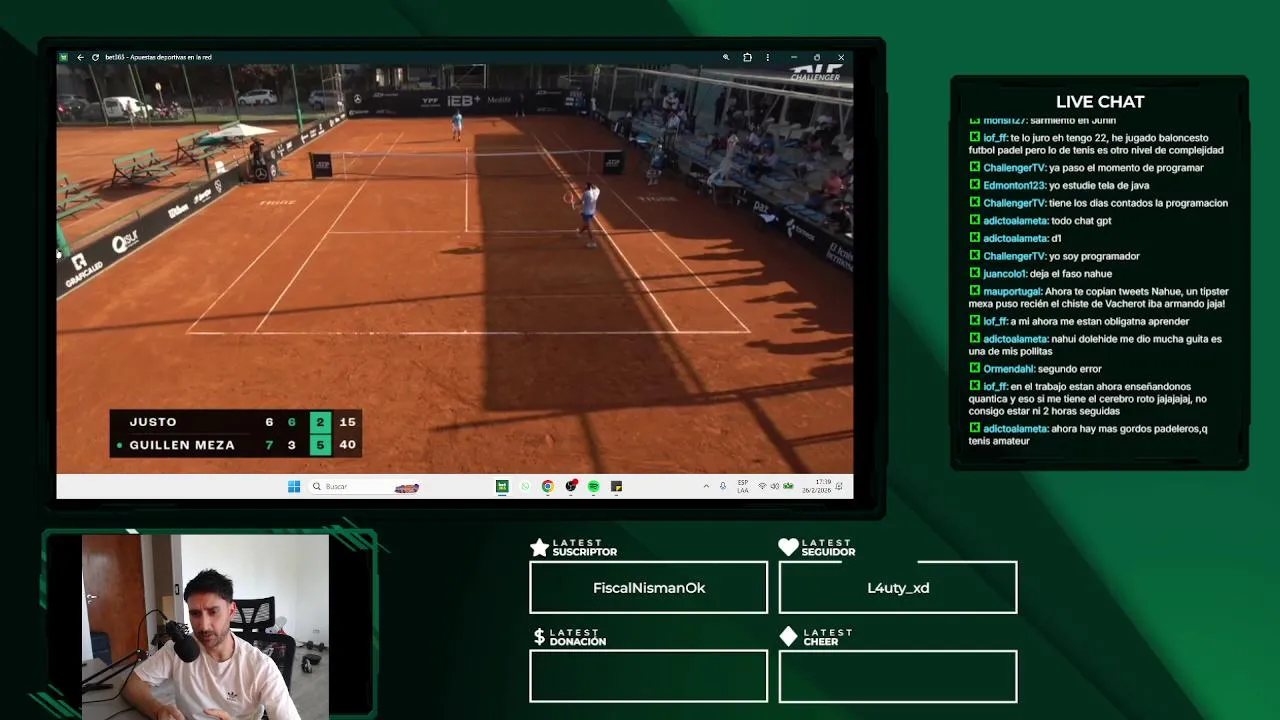Click the dollar icon beside Latest Donación
Screen dimensions: 1280x720
(539, 637)
